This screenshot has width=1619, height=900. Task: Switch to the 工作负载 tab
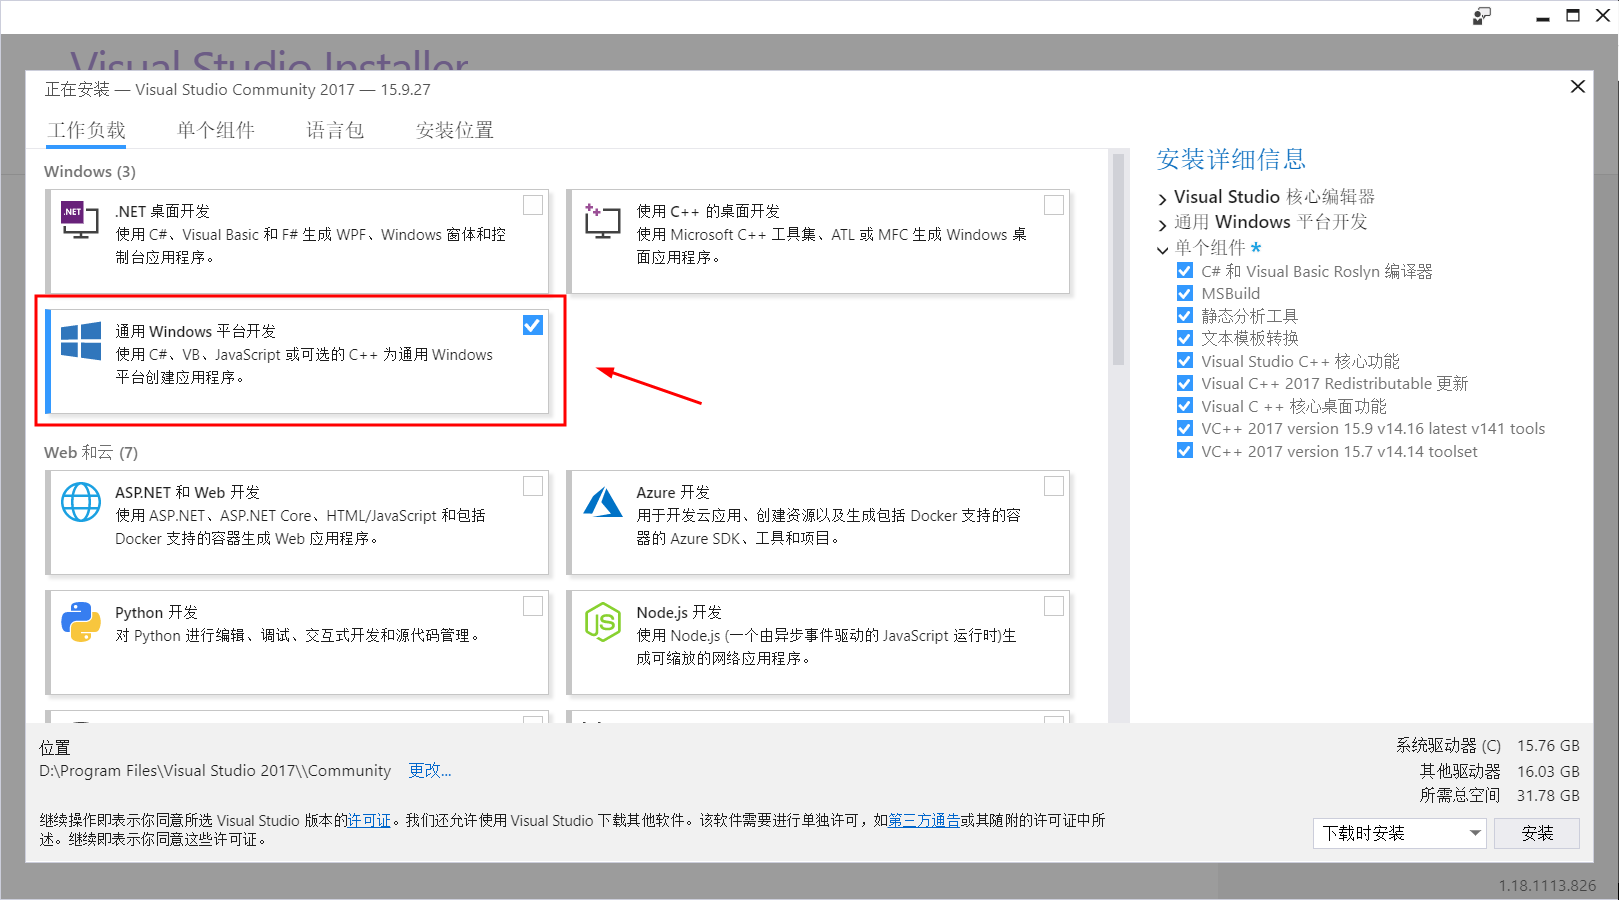tap(87, 130)
